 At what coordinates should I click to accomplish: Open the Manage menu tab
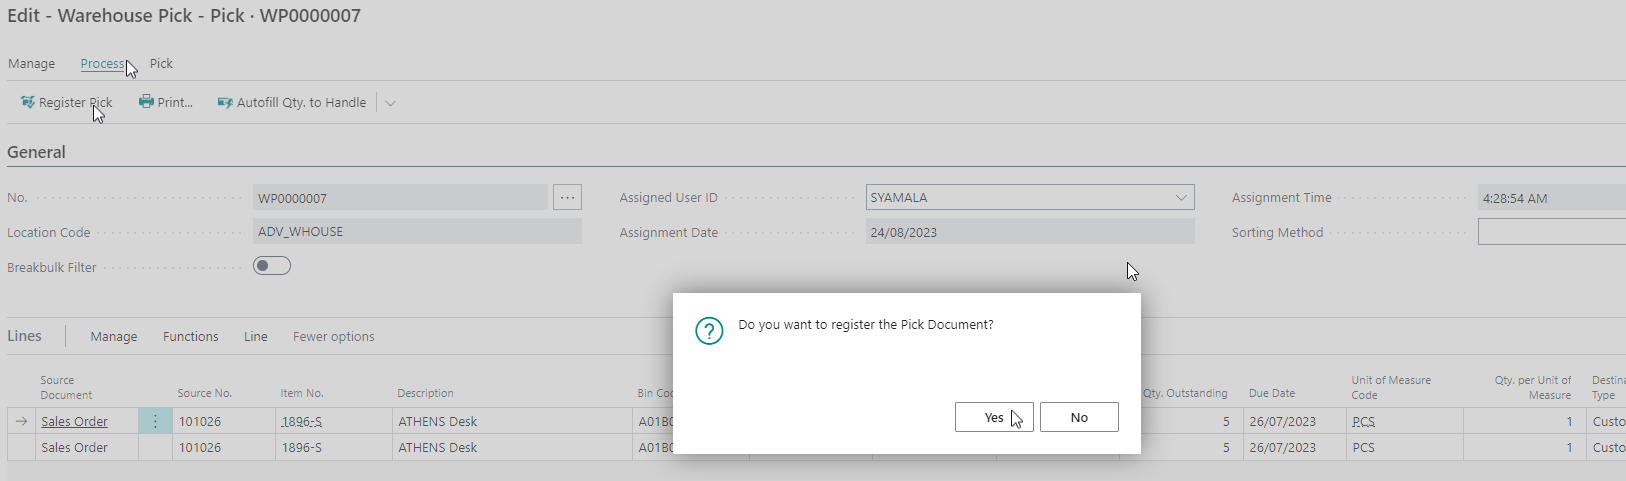click(32, 64)
